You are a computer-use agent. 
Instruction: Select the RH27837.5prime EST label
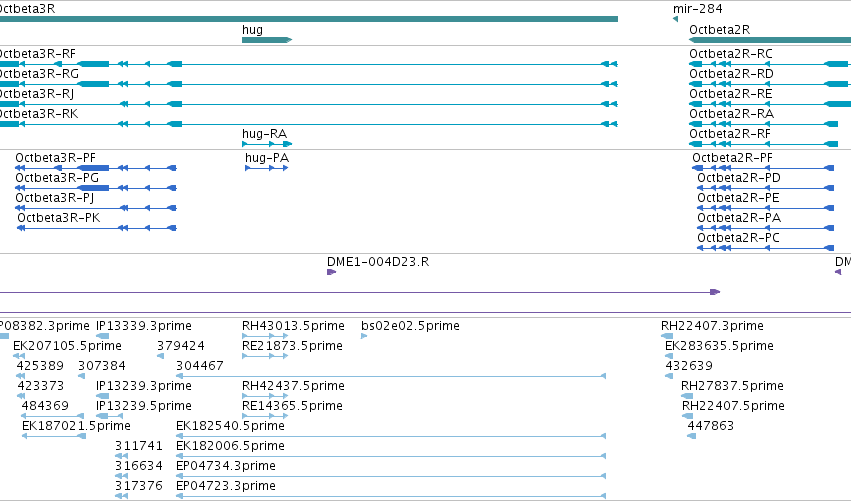pos(732,386)
